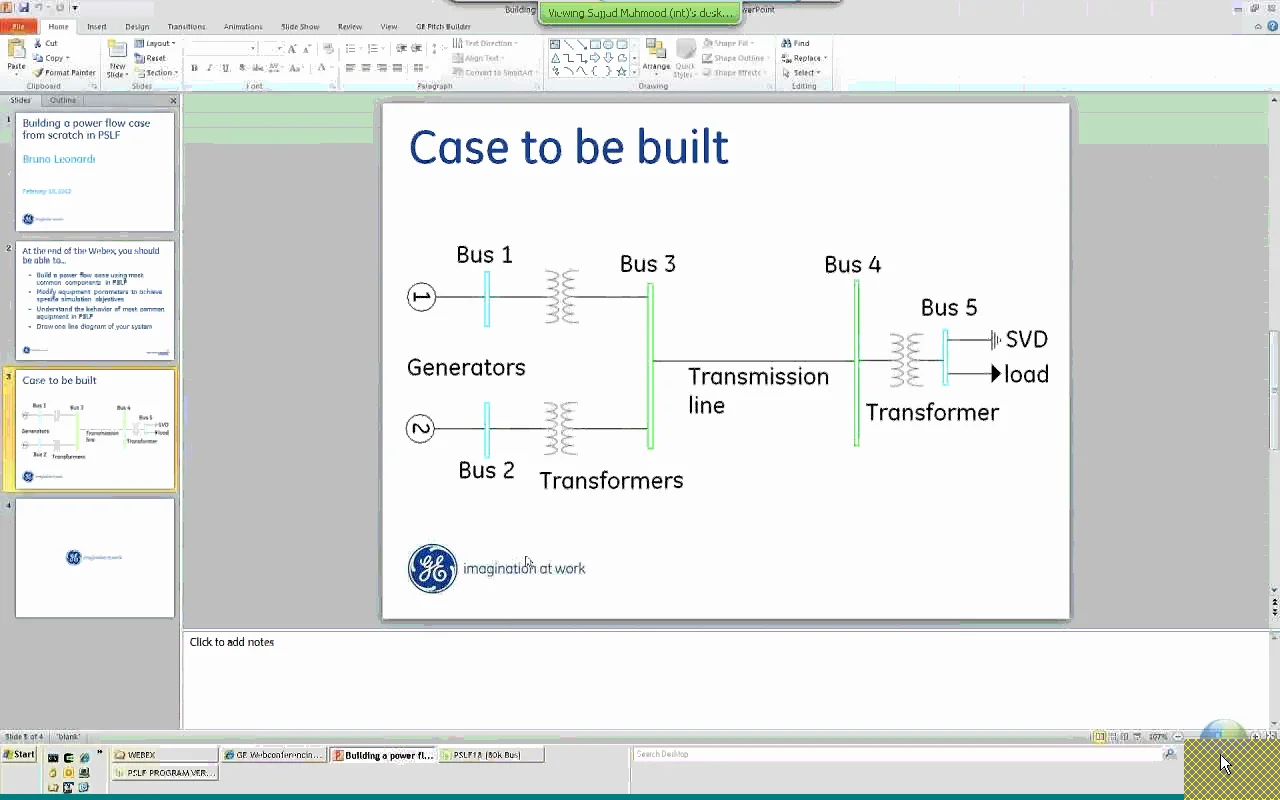Save the presentation from quick access toolbar
The image size is (1280, 800).
24,8
